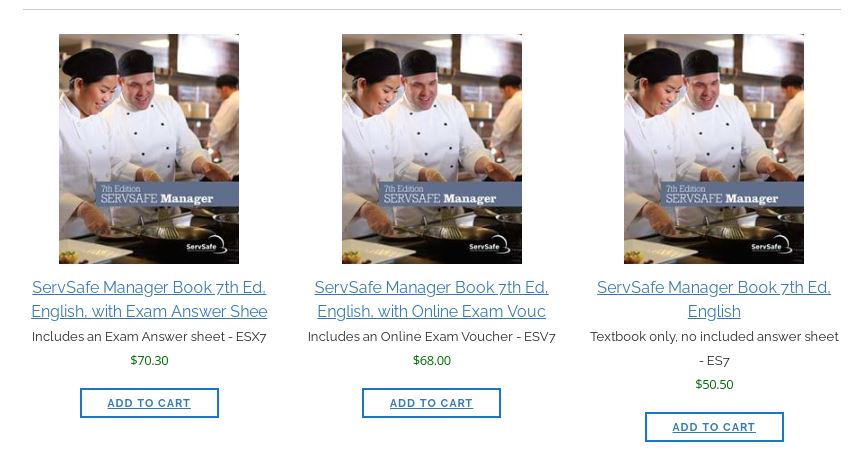Click the '7th Edition' banner on the third cover
The image size is (859, 459).
(x=687, y=188)
